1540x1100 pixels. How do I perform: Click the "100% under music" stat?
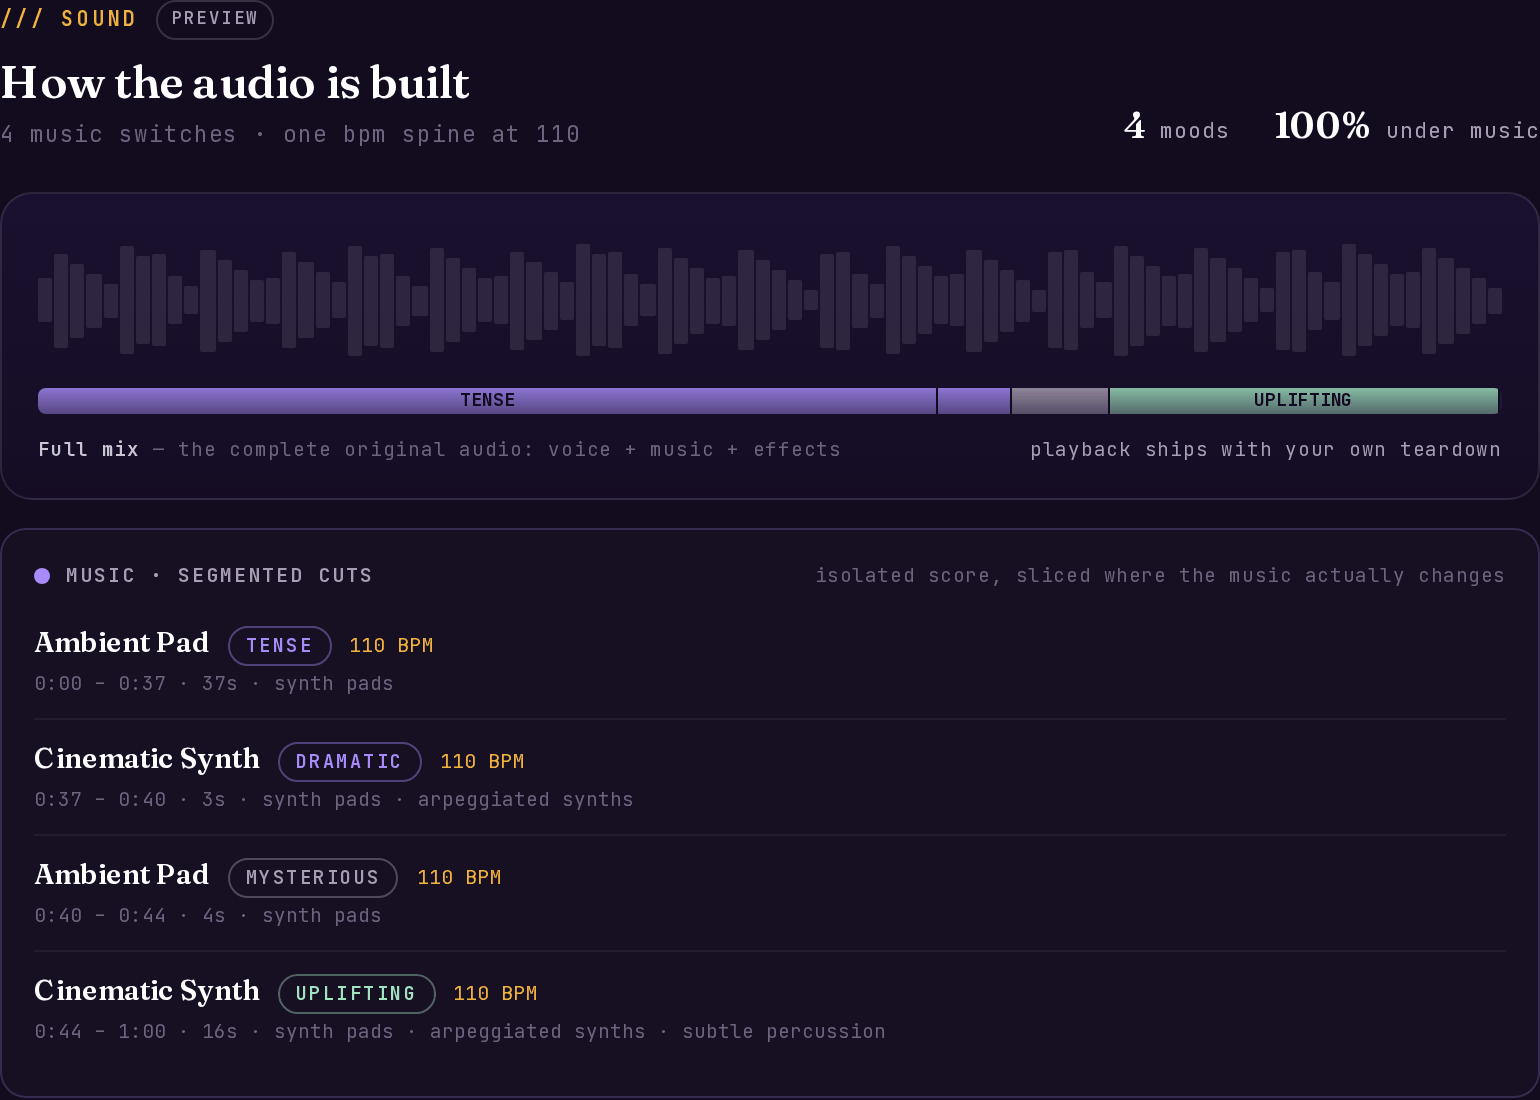(x=1406, y=127)
